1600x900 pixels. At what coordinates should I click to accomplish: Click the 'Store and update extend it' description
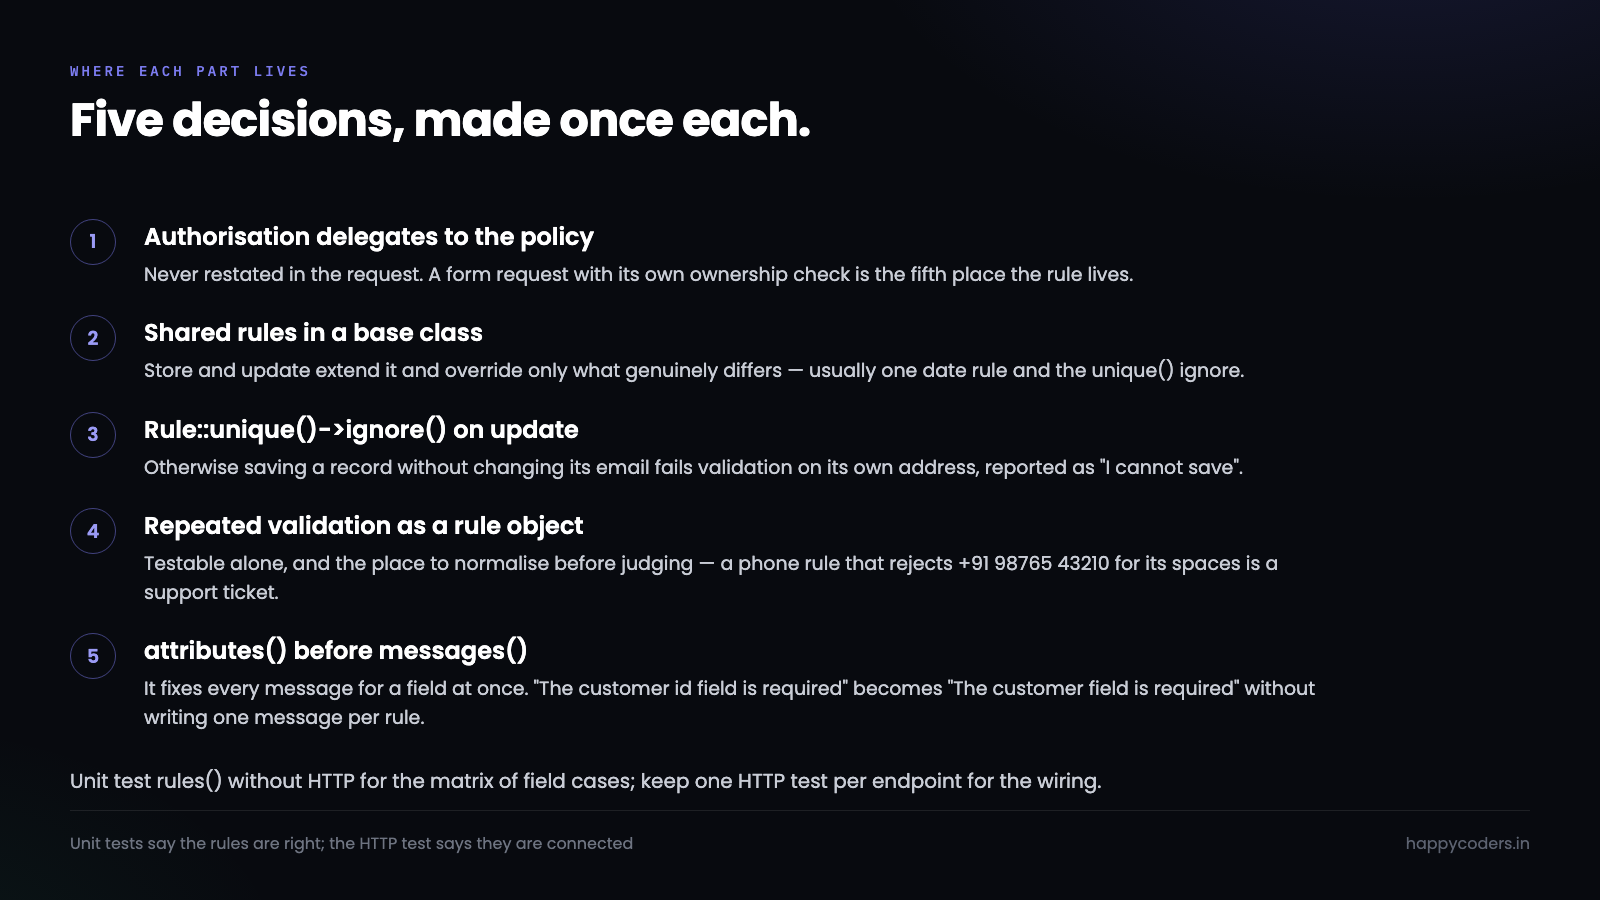[x=694, y=371]
